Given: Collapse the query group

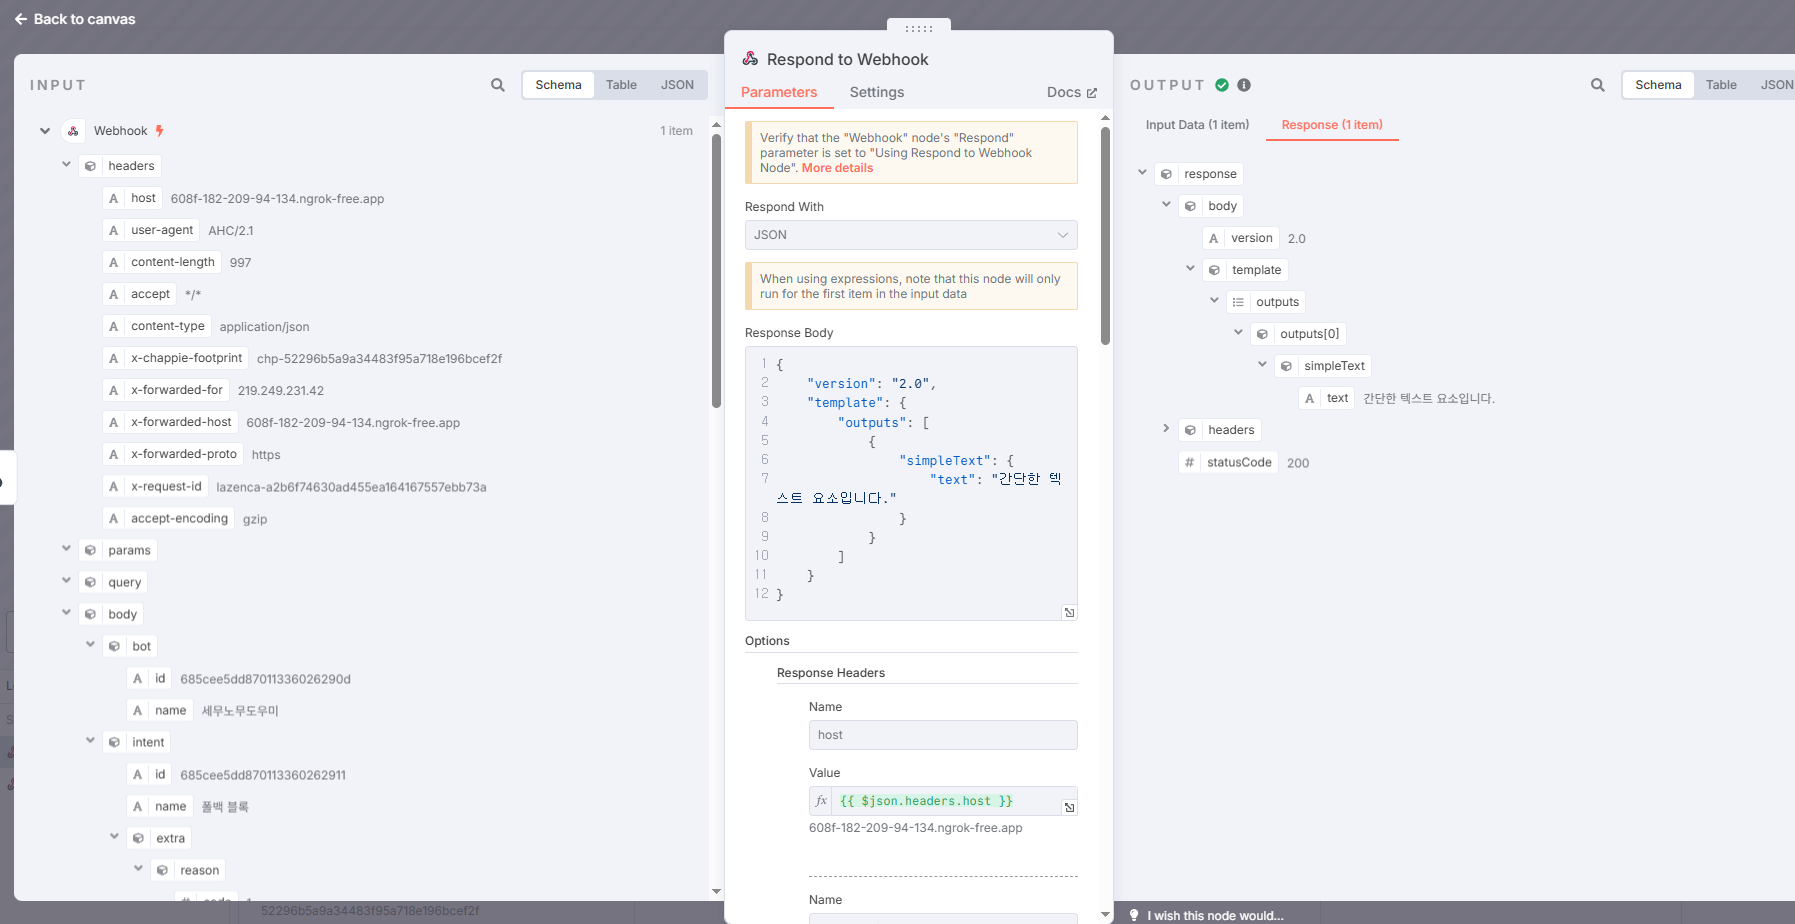Looking at the screenshot, I should [x=66, y=580].
